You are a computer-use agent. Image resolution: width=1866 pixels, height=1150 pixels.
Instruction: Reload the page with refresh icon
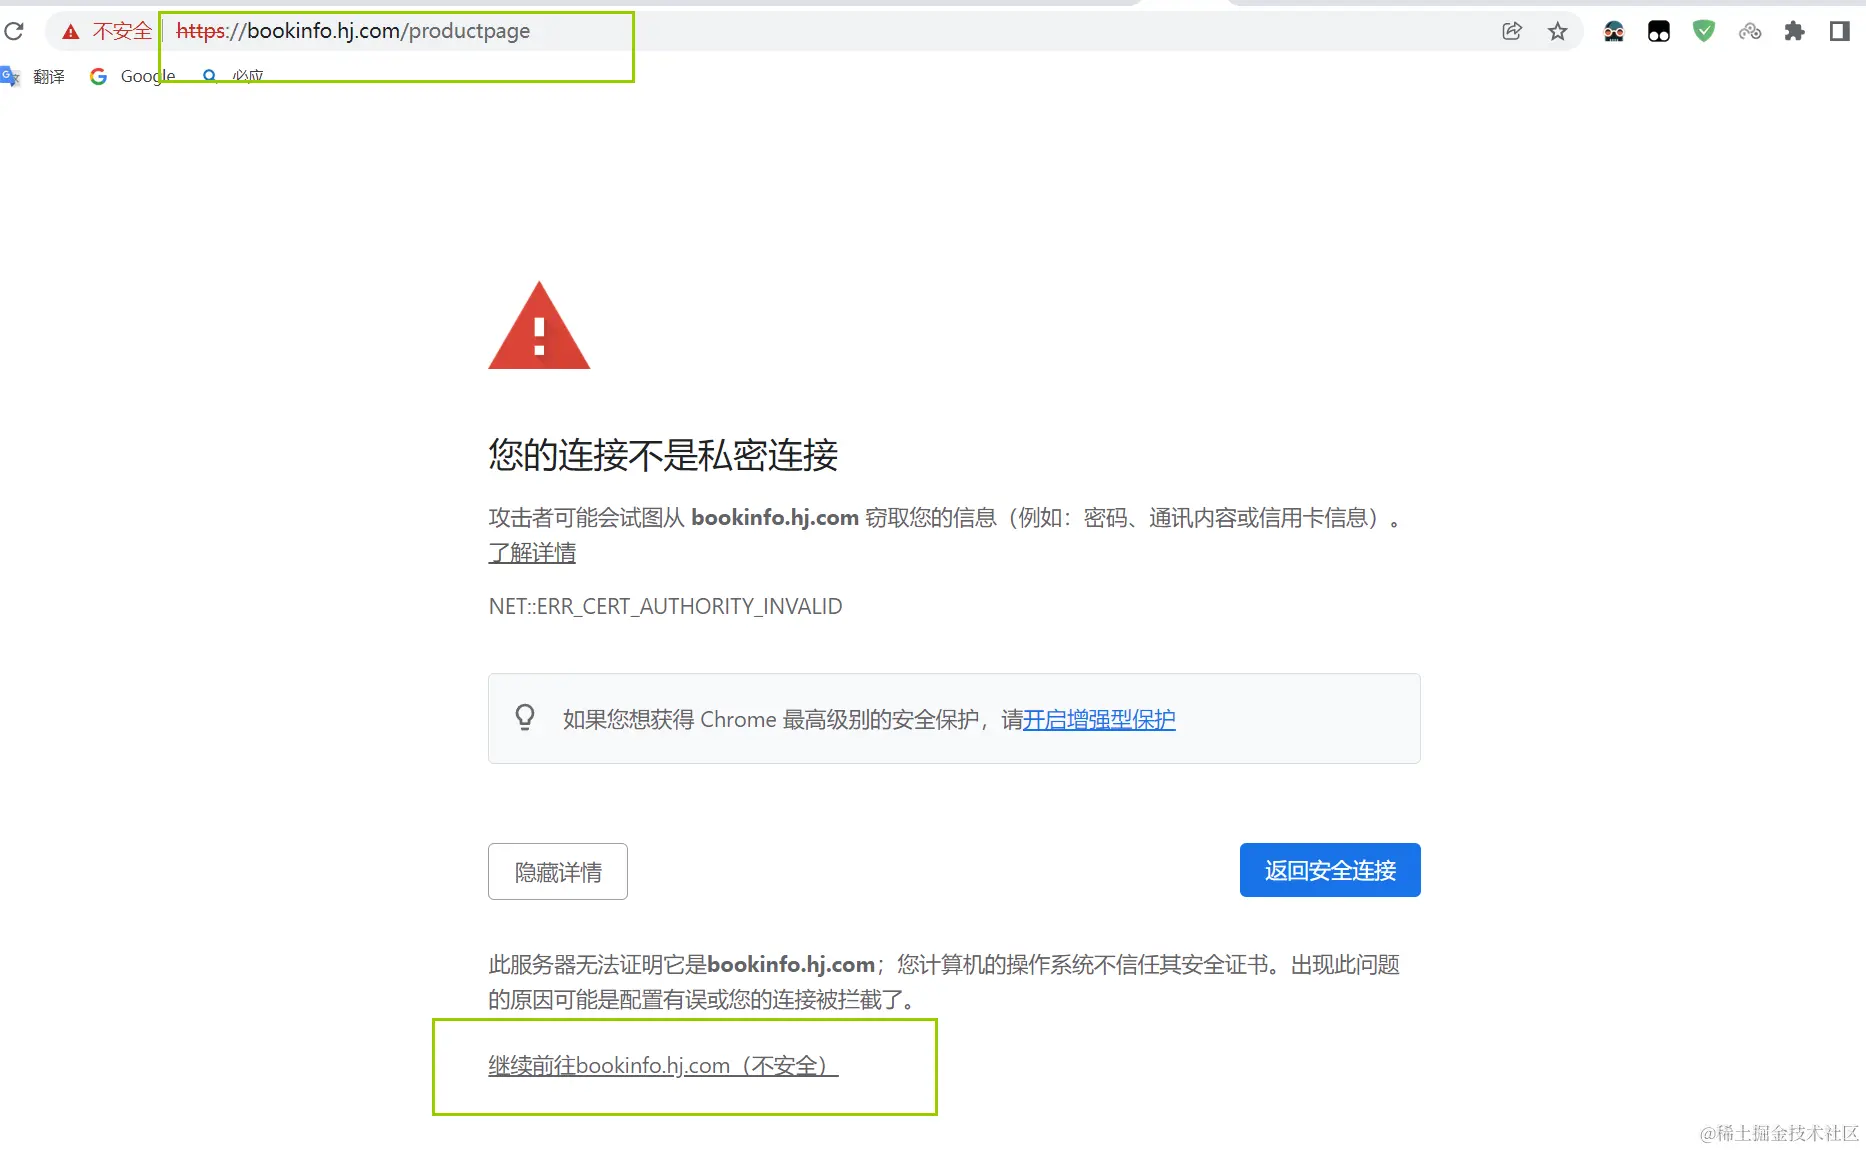[14, 31]
